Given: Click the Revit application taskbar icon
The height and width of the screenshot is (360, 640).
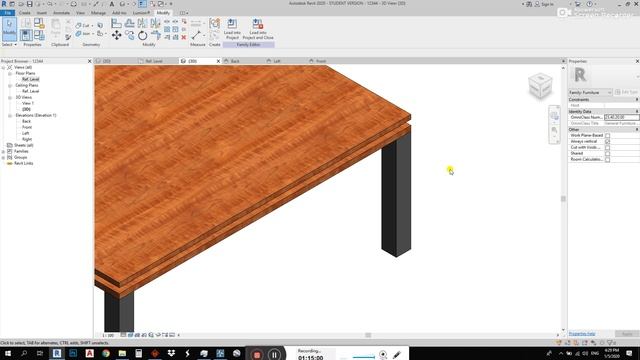Looking at the screenshot, I should (57, 353).
